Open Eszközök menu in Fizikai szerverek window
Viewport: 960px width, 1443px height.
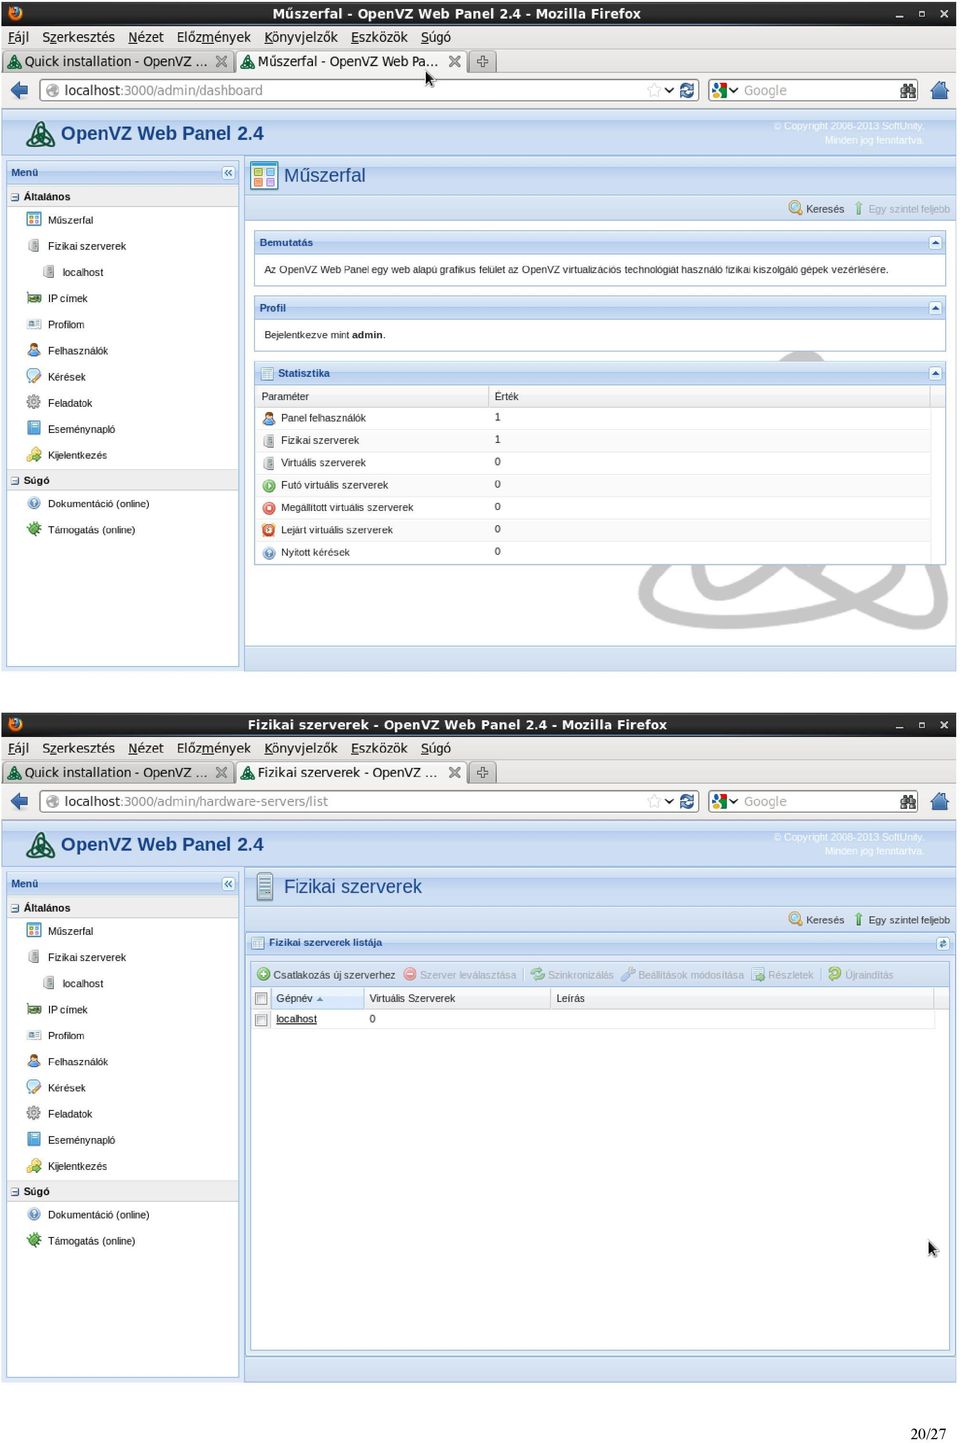(379, 748)
